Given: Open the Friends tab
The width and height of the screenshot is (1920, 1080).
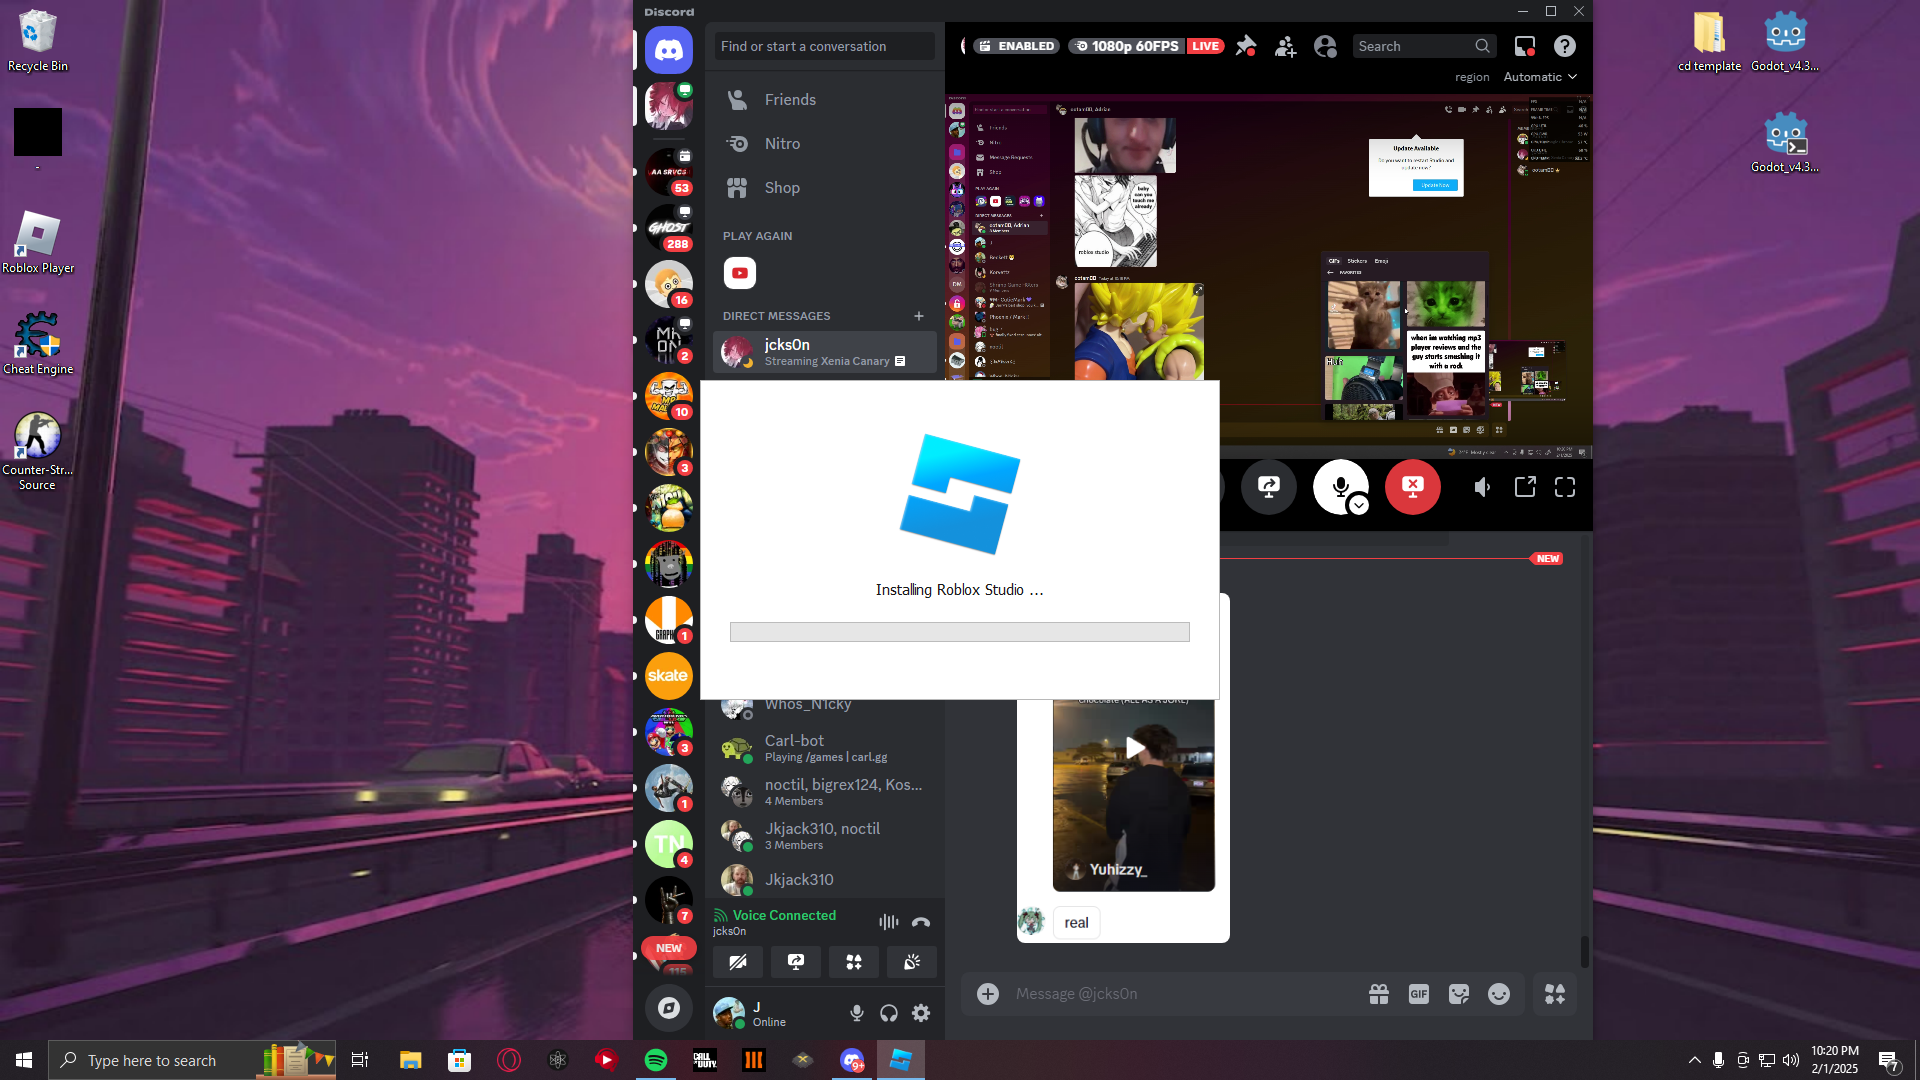Looking at the screenshot, I should [x=790, y=100].
